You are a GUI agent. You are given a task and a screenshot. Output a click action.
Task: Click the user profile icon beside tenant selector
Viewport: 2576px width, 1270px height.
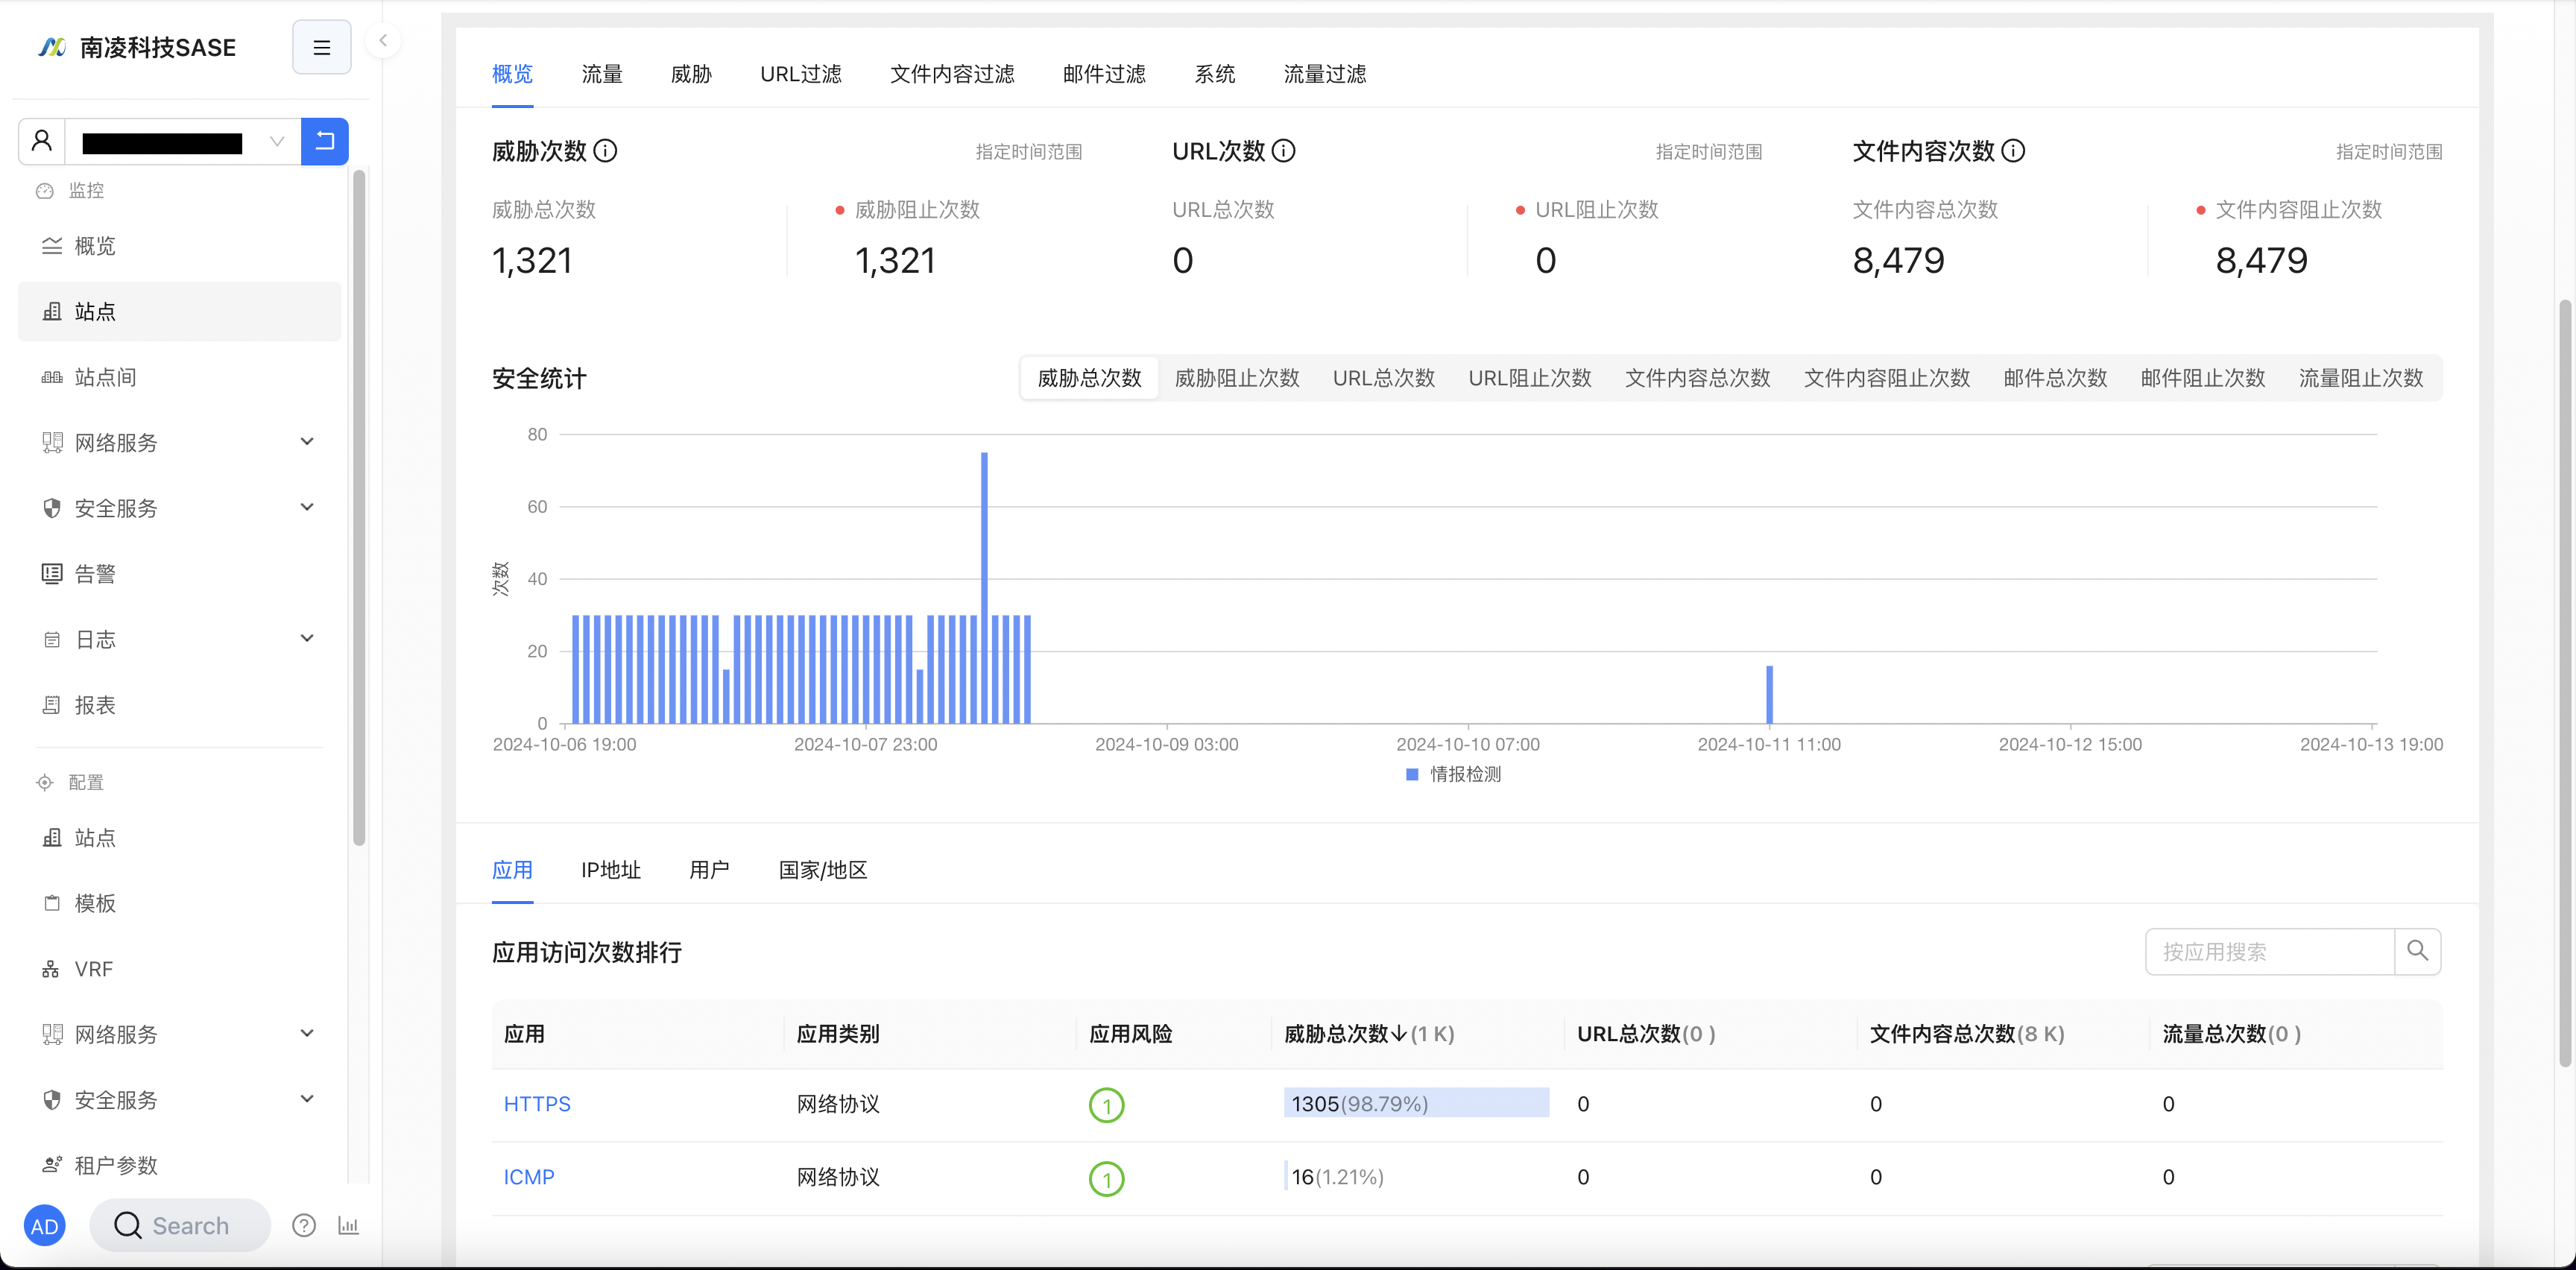42,141
